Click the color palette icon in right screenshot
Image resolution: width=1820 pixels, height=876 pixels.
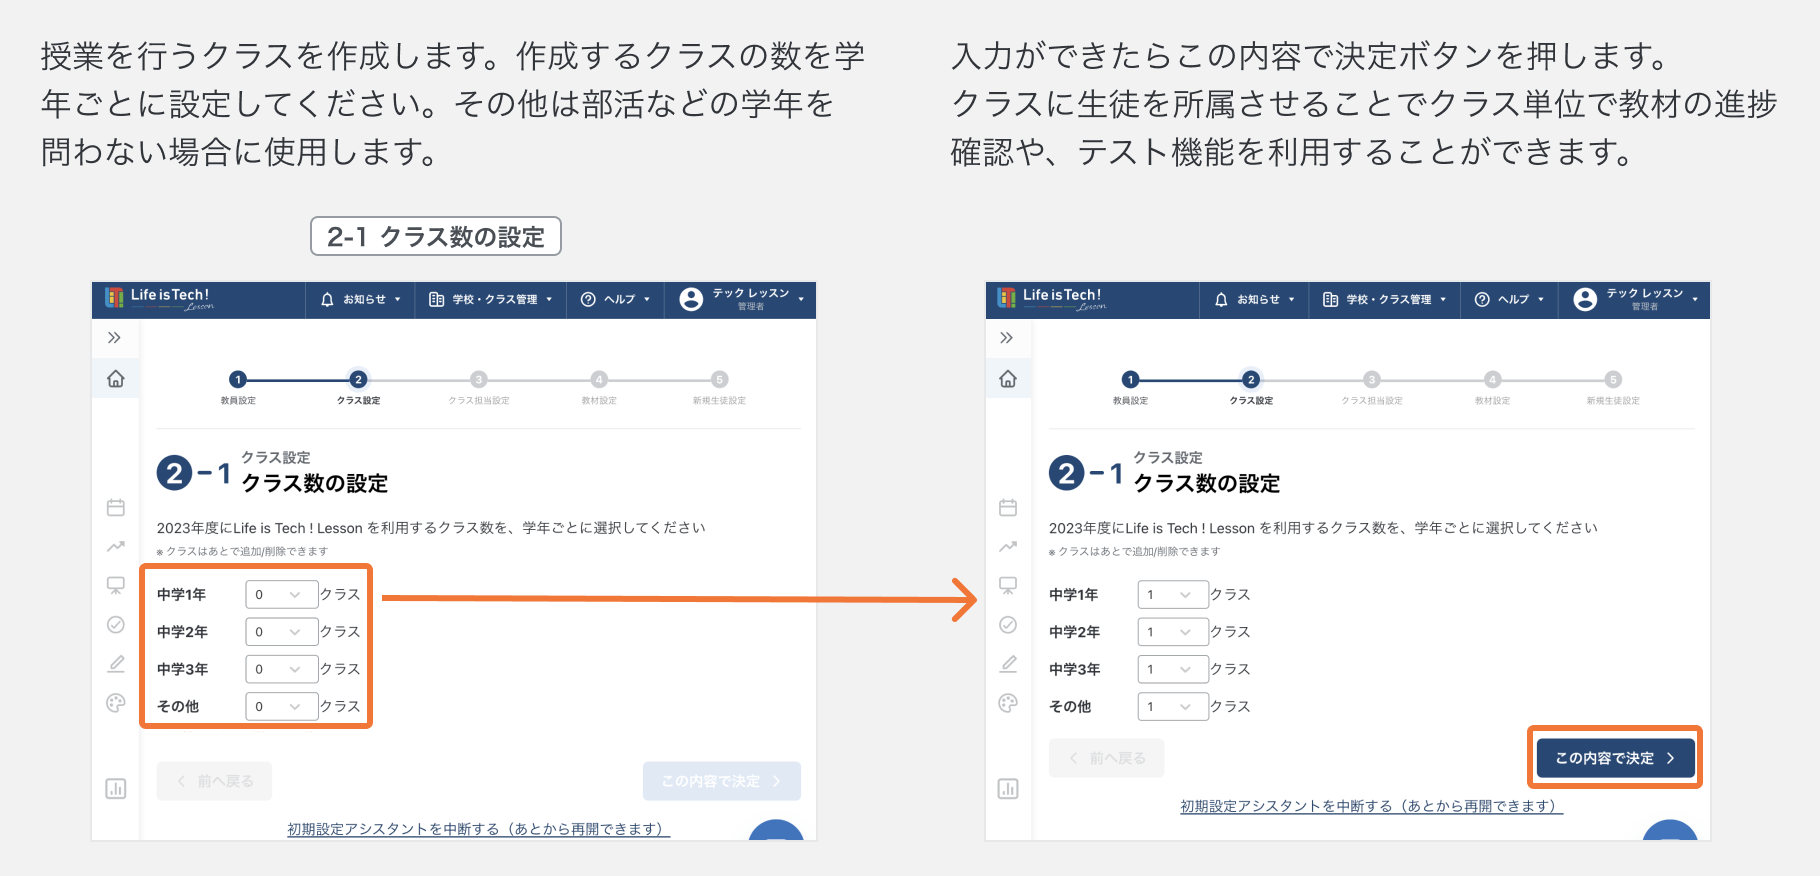pyautogui.click(x=1008, y=703)
